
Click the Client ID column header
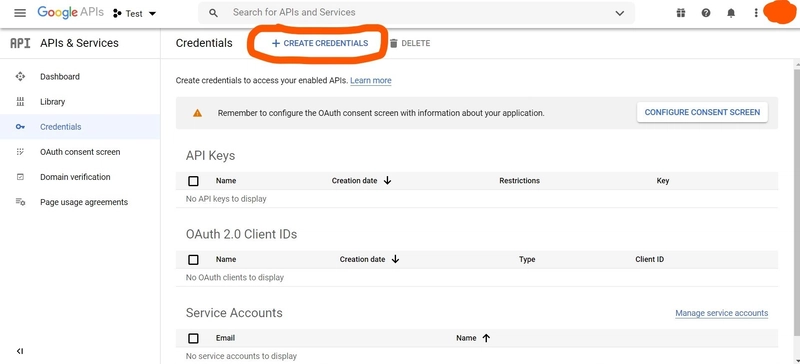click(x=649, y=259)
